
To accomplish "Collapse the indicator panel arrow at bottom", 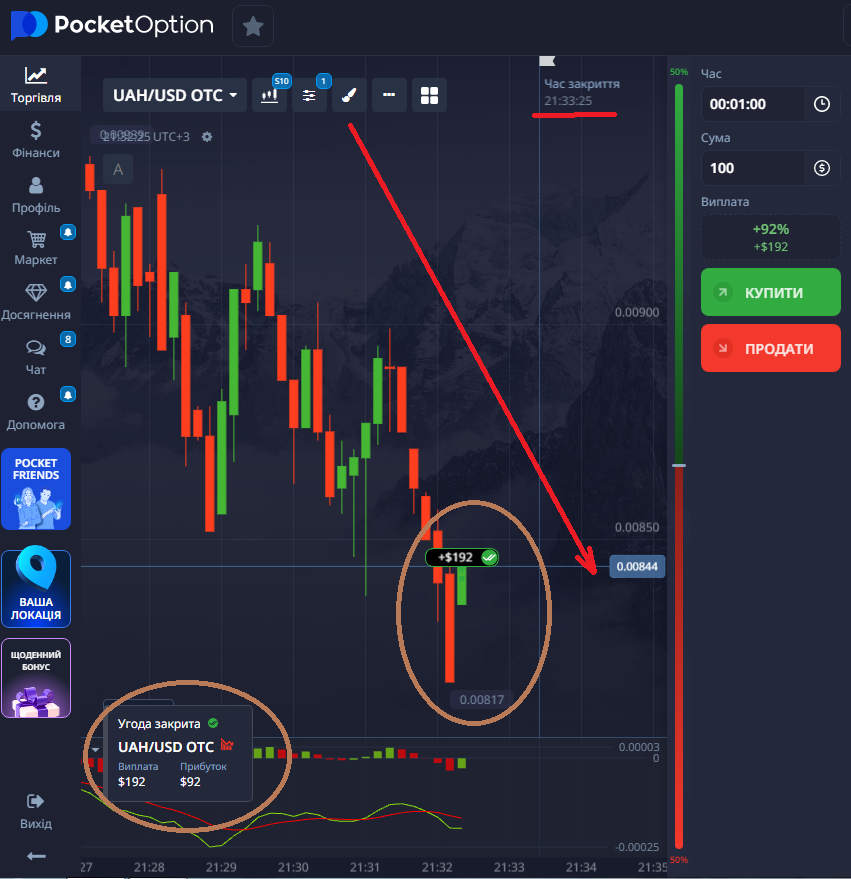I will (95, 750).
